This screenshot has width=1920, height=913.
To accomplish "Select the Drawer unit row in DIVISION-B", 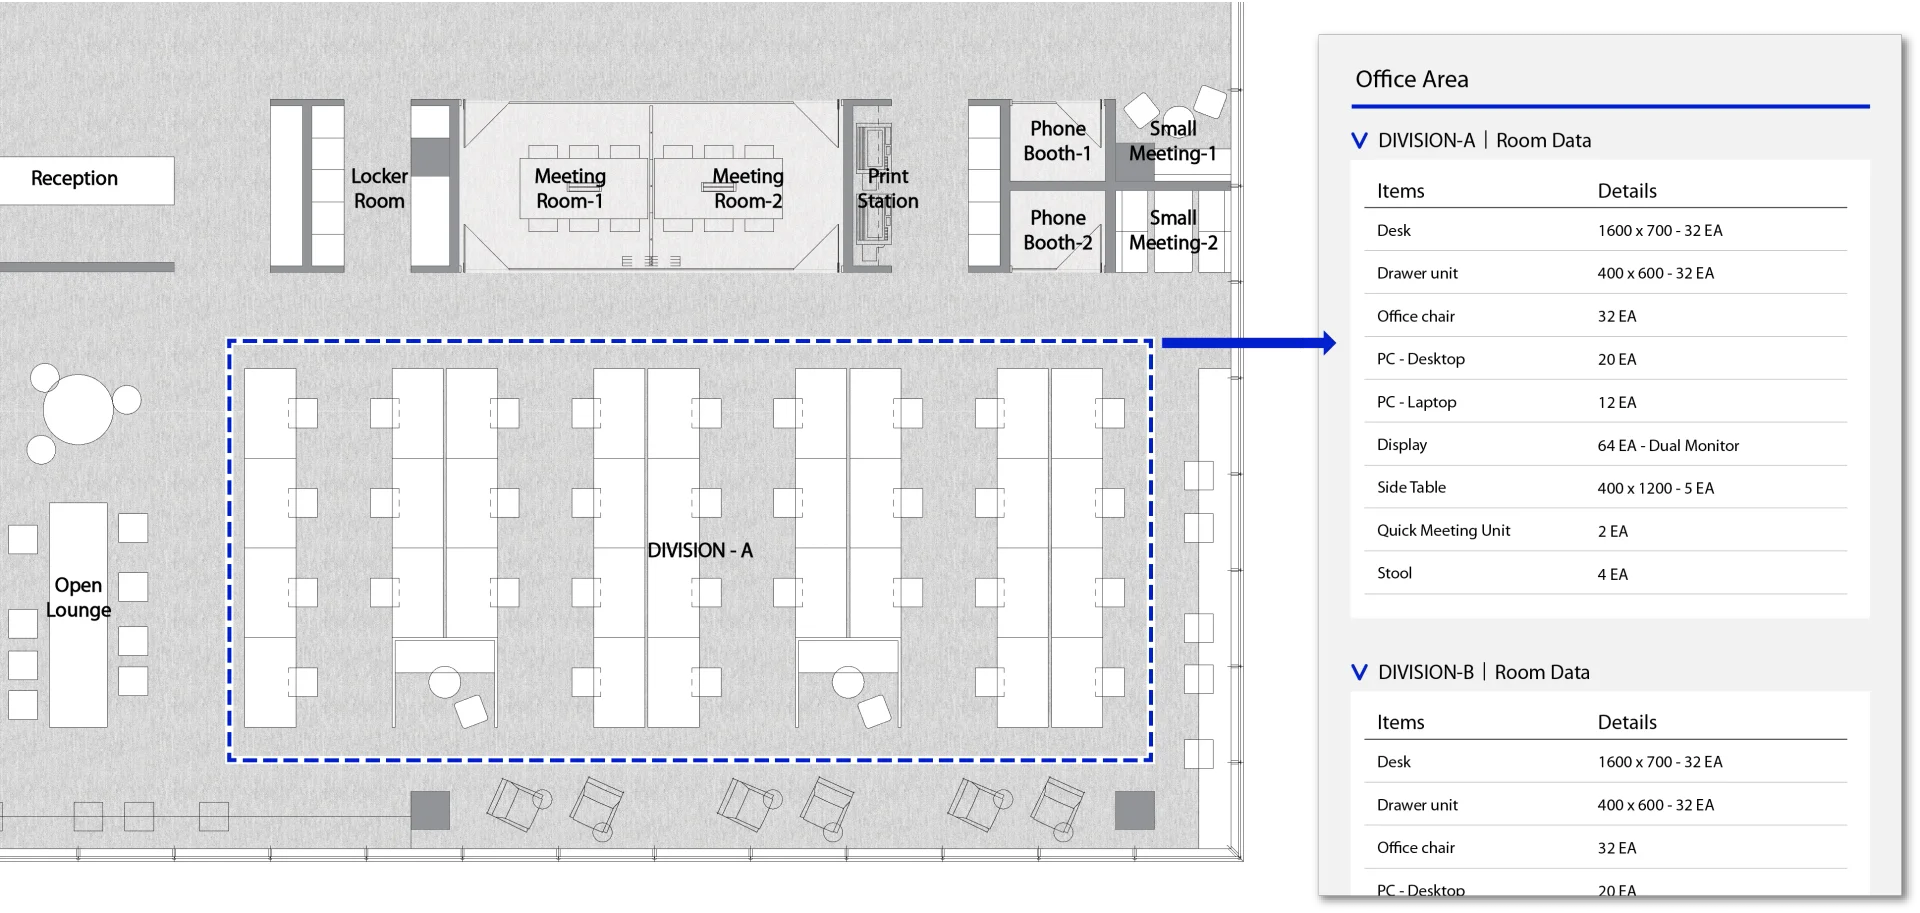I will coord(1606,805).
